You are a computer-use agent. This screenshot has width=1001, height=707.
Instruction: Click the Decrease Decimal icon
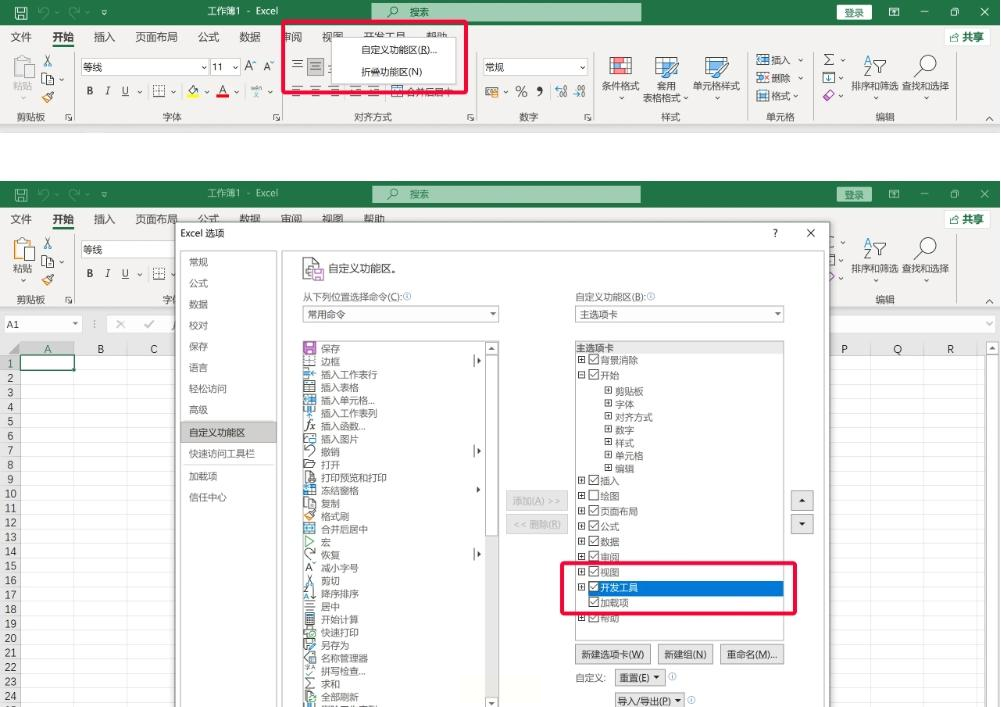(580, 91)
